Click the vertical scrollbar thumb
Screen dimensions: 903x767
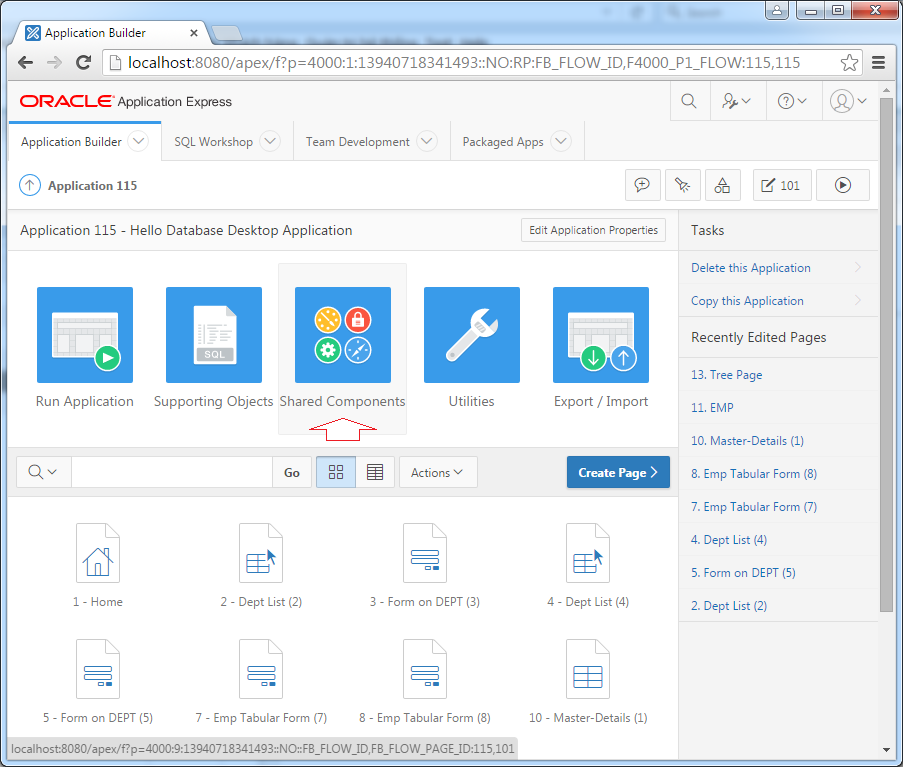coord(886,354)
